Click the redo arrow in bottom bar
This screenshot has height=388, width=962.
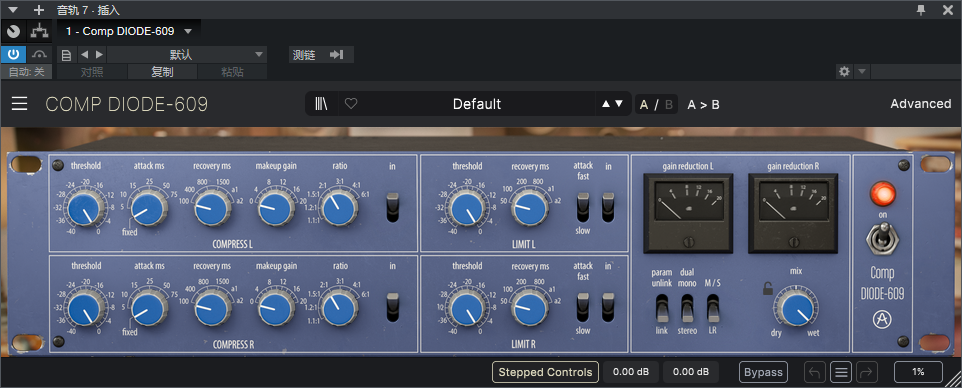click(866, 372)
